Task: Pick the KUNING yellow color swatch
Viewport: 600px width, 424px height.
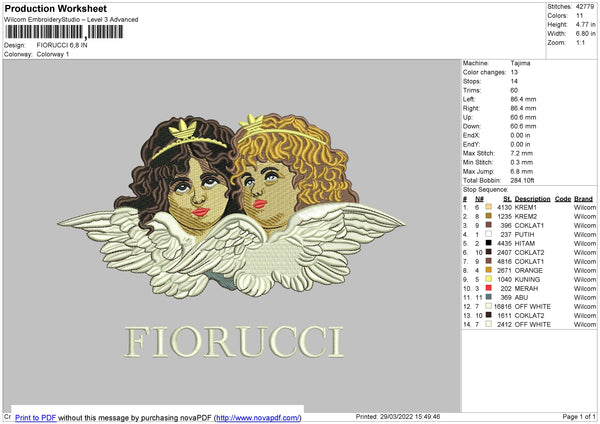Action: click(x=488, y=279)
